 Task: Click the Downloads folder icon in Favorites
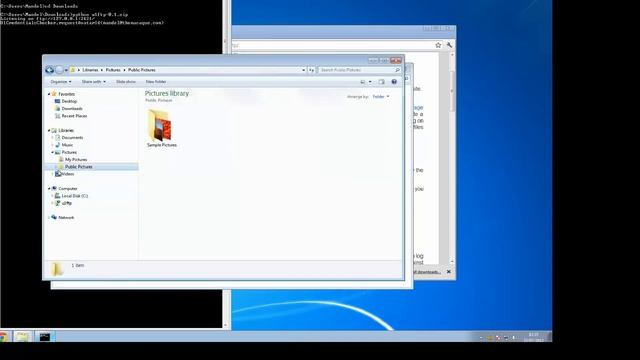click(x=57, y=109)
